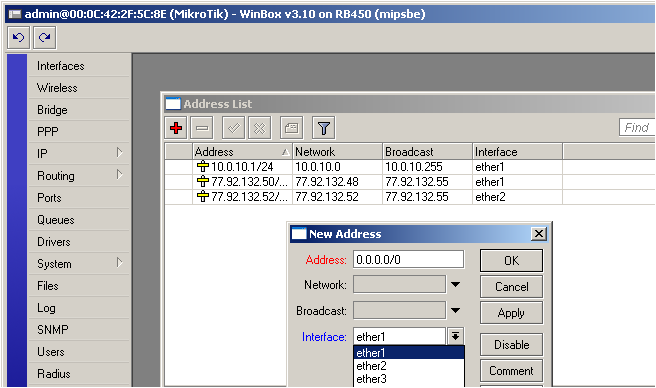The width and height of the screenshot is (656, 388).
Task: Click Disable in New Address dialog
Action: coord(511,344)
